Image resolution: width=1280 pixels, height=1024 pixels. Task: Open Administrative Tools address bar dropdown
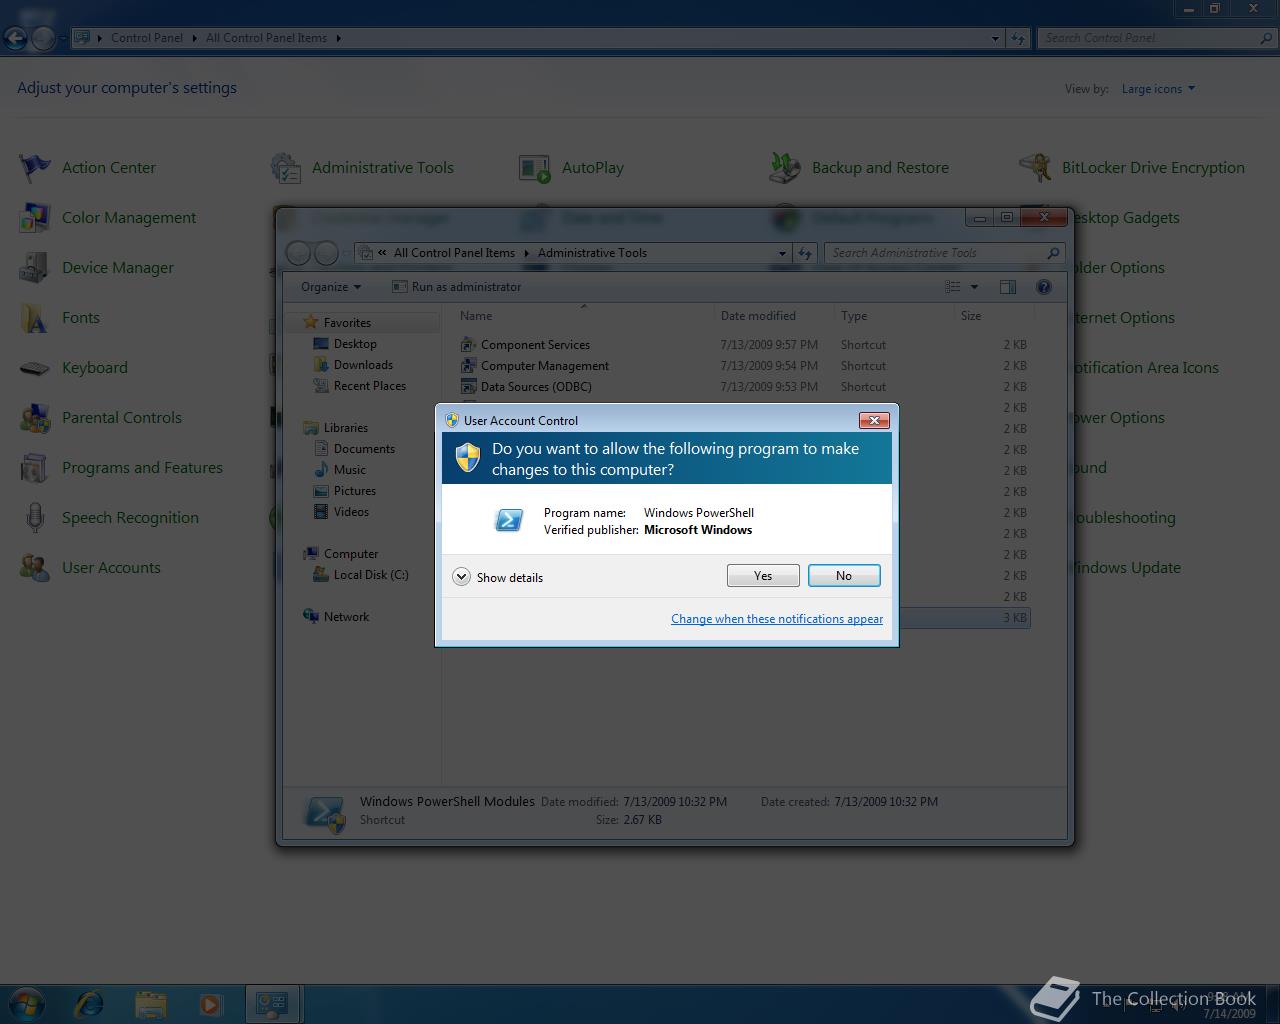(x=782, y=253)
